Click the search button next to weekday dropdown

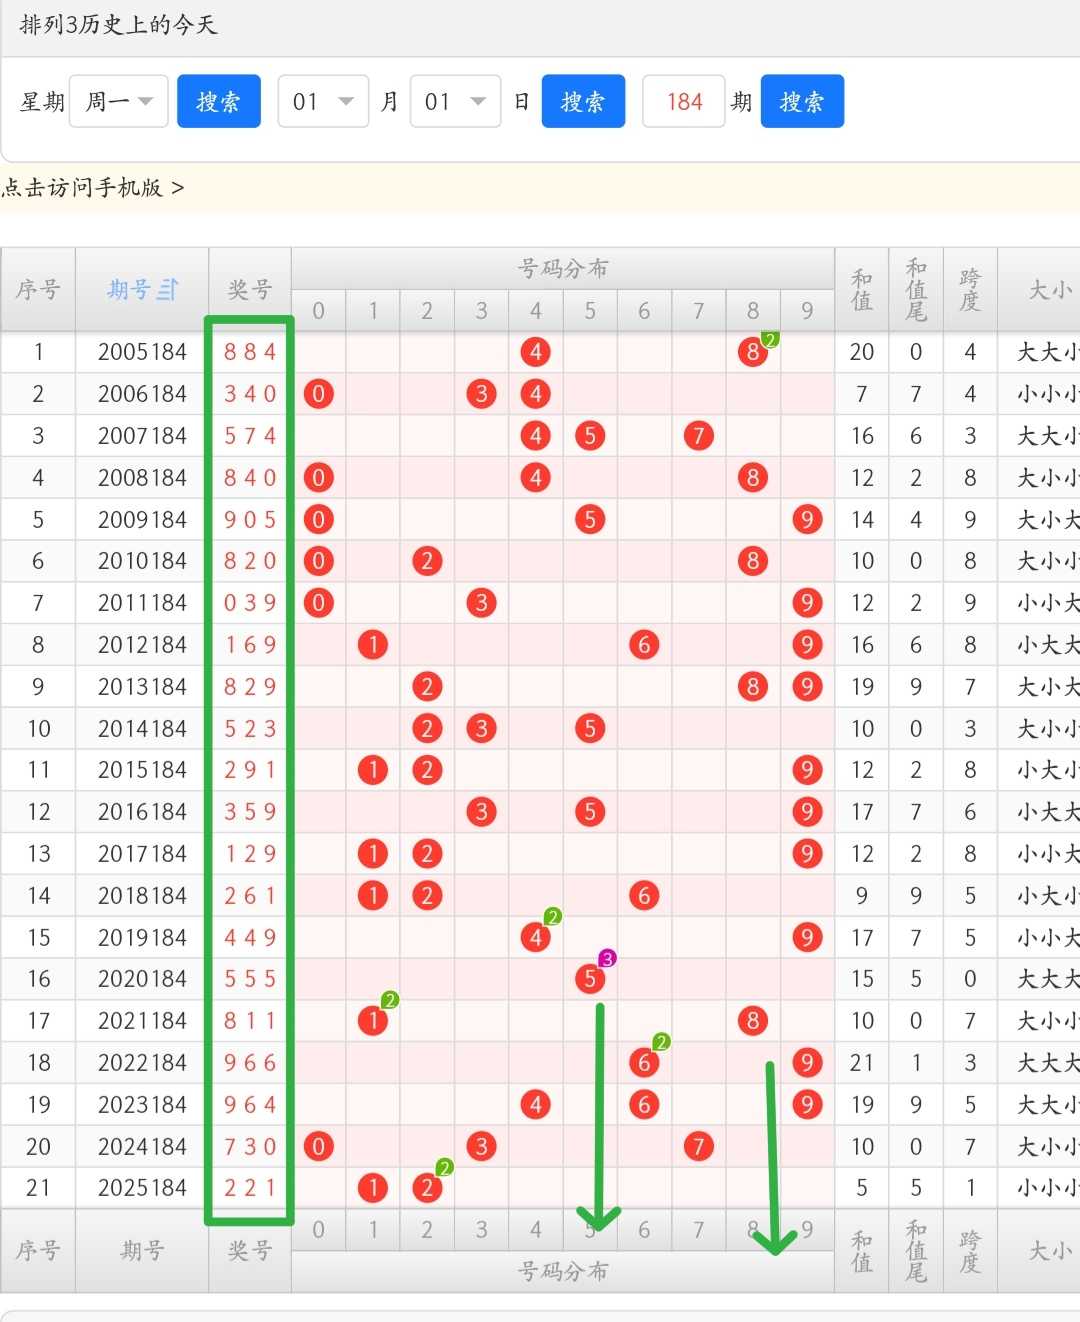tap(219, 101)
